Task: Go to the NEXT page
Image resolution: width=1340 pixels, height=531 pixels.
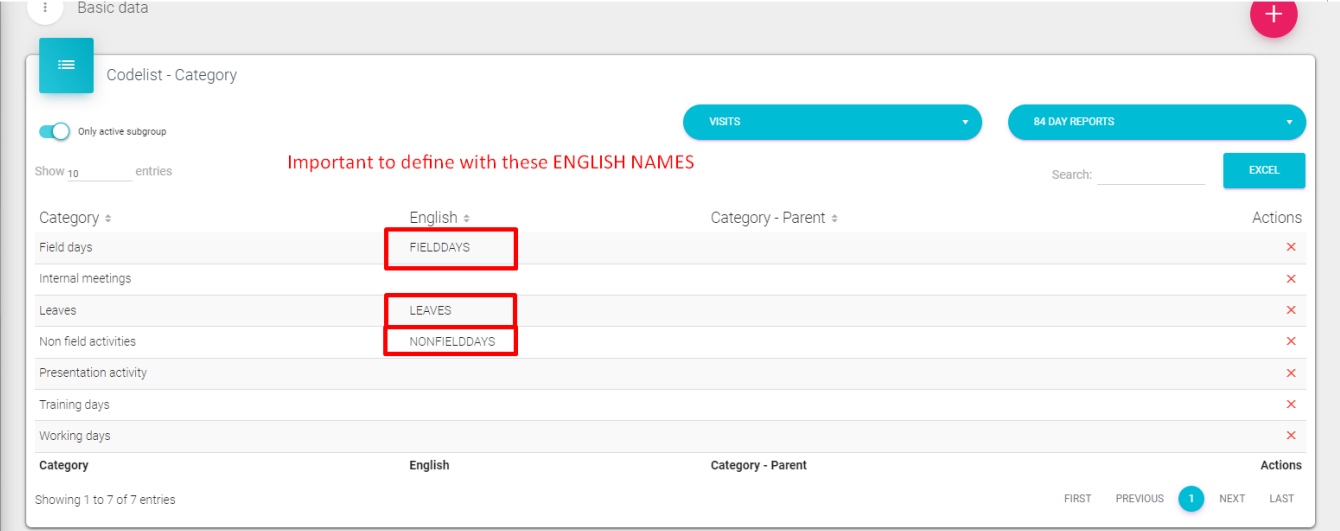Action: point(1232,498)
